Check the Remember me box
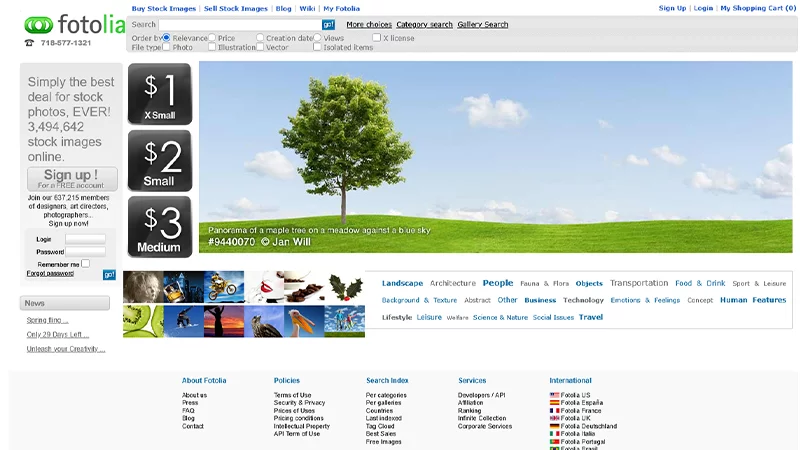The image size is (800, 450). tap(85, 264)
